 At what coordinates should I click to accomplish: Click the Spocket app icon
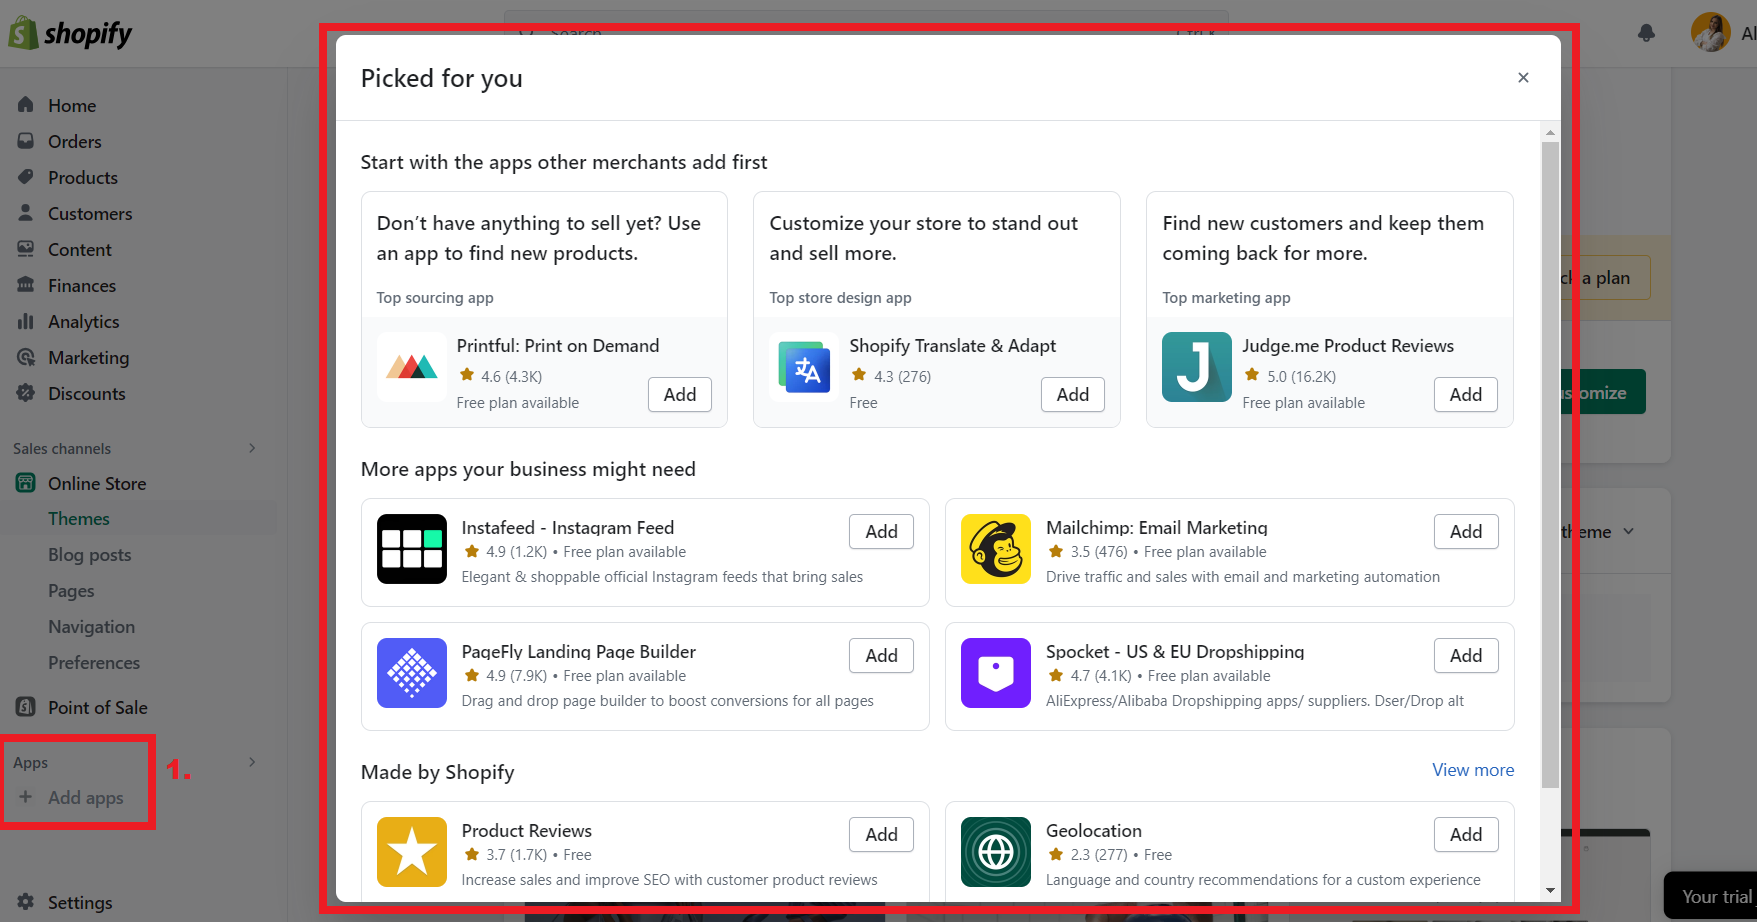pos(996,673)
